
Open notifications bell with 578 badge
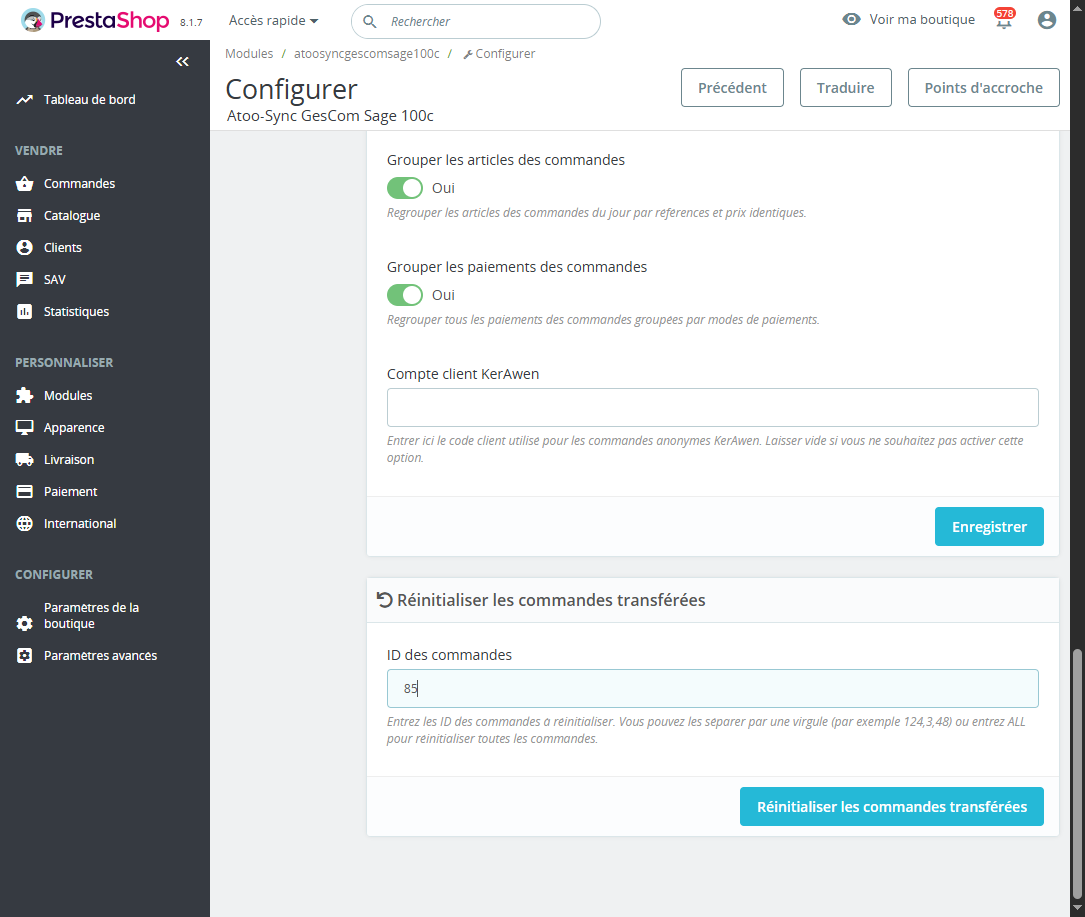coord(1004,19)
